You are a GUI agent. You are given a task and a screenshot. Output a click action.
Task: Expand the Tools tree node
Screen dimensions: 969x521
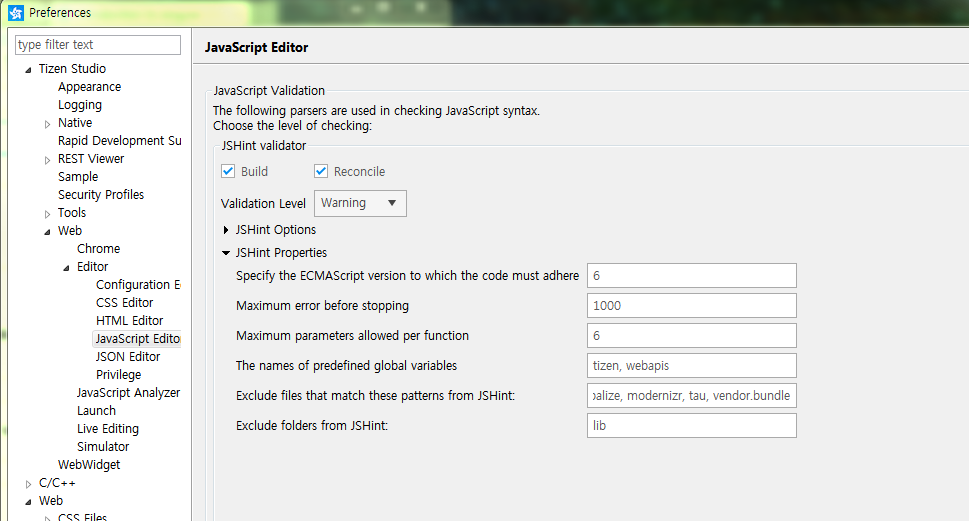click(x=47, y=214)
